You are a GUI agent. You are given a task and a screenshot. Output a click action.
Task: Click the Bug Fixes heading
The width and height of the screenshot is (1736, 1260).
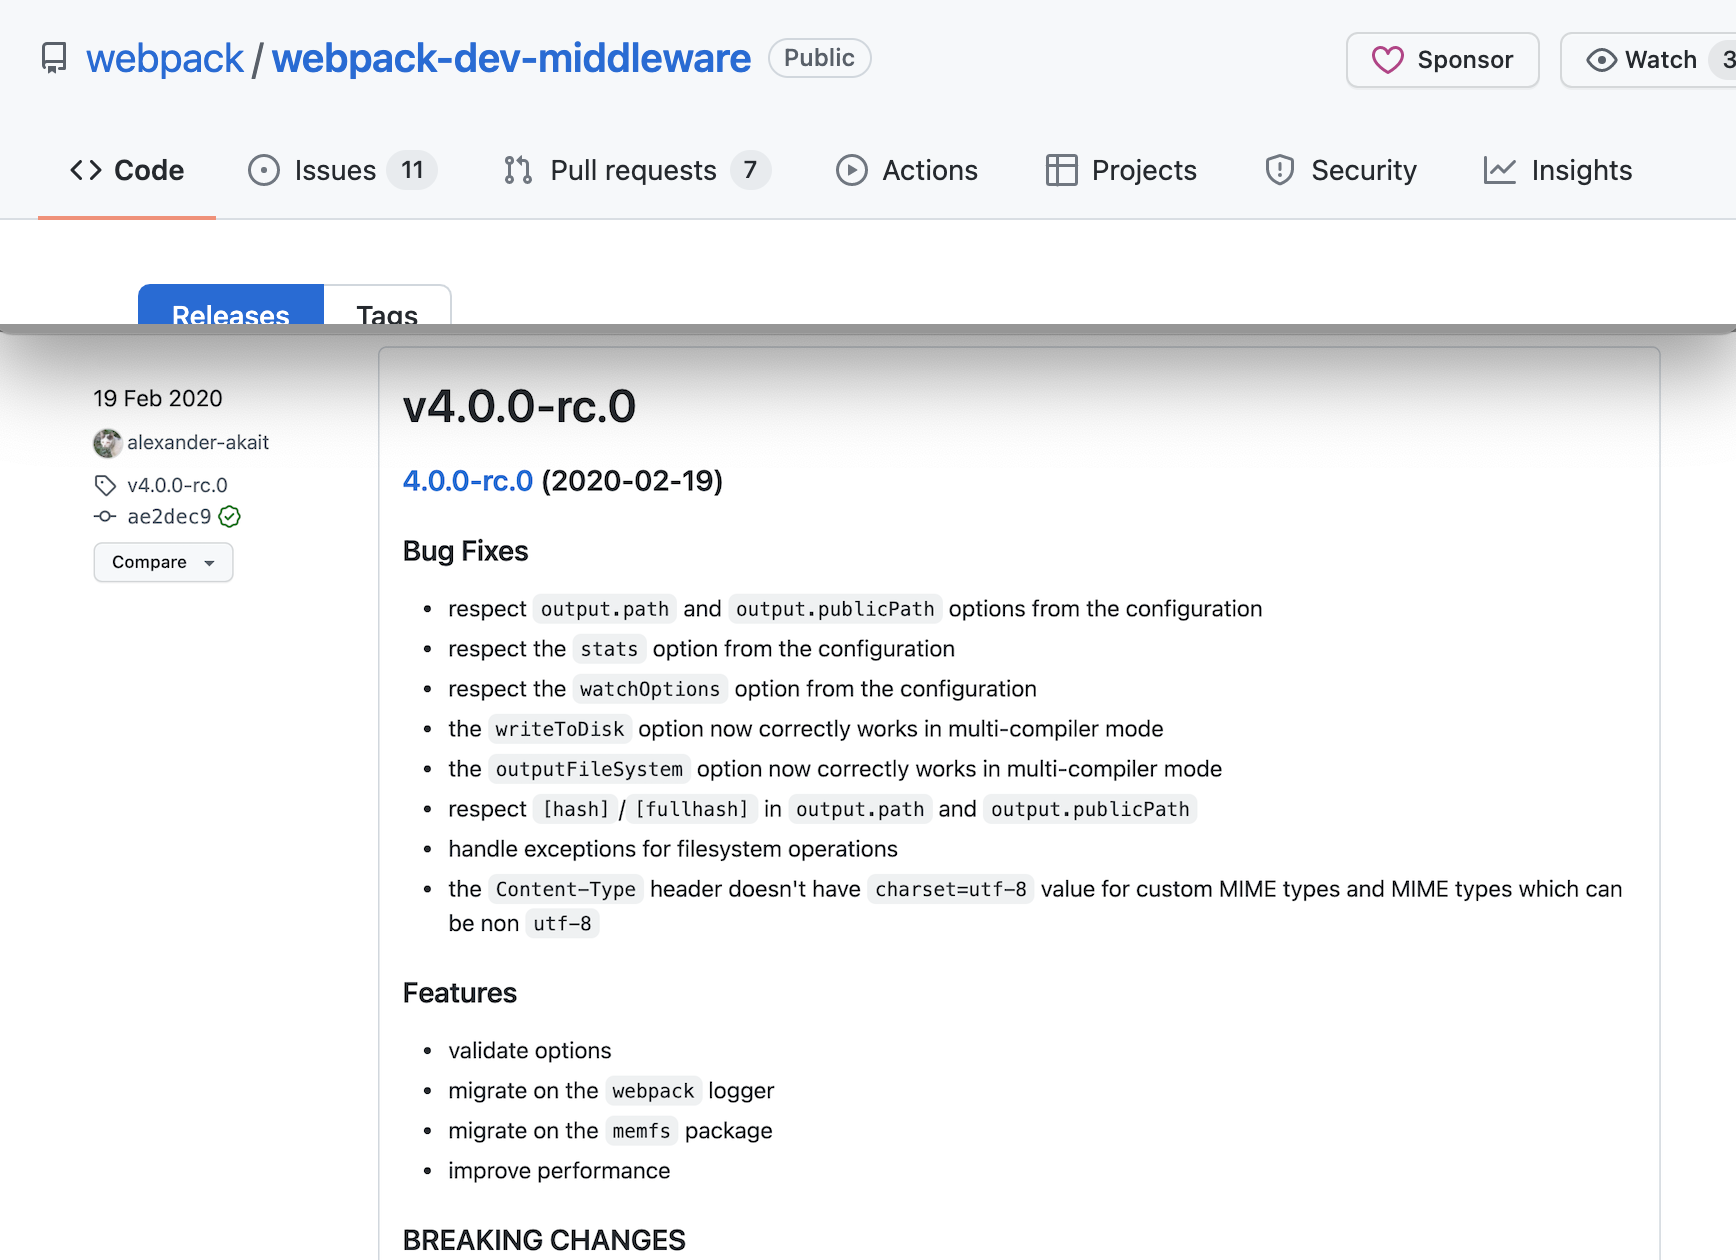click(465, 551)
